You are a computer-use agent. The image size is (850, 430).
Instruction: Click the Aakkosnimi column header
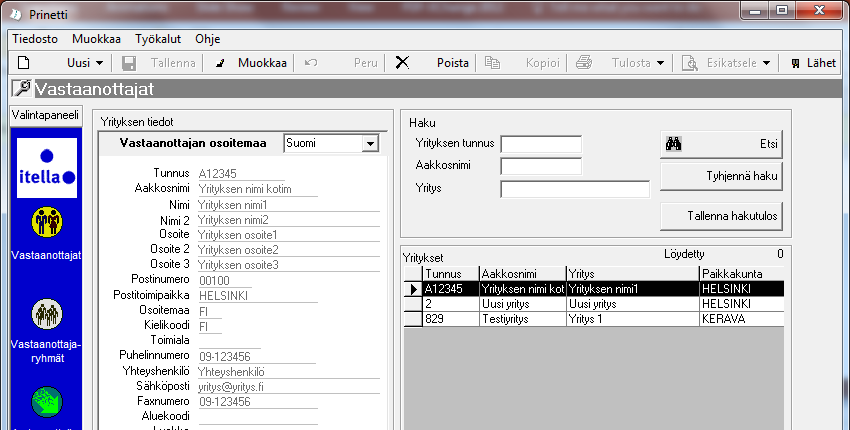point(523,274)
